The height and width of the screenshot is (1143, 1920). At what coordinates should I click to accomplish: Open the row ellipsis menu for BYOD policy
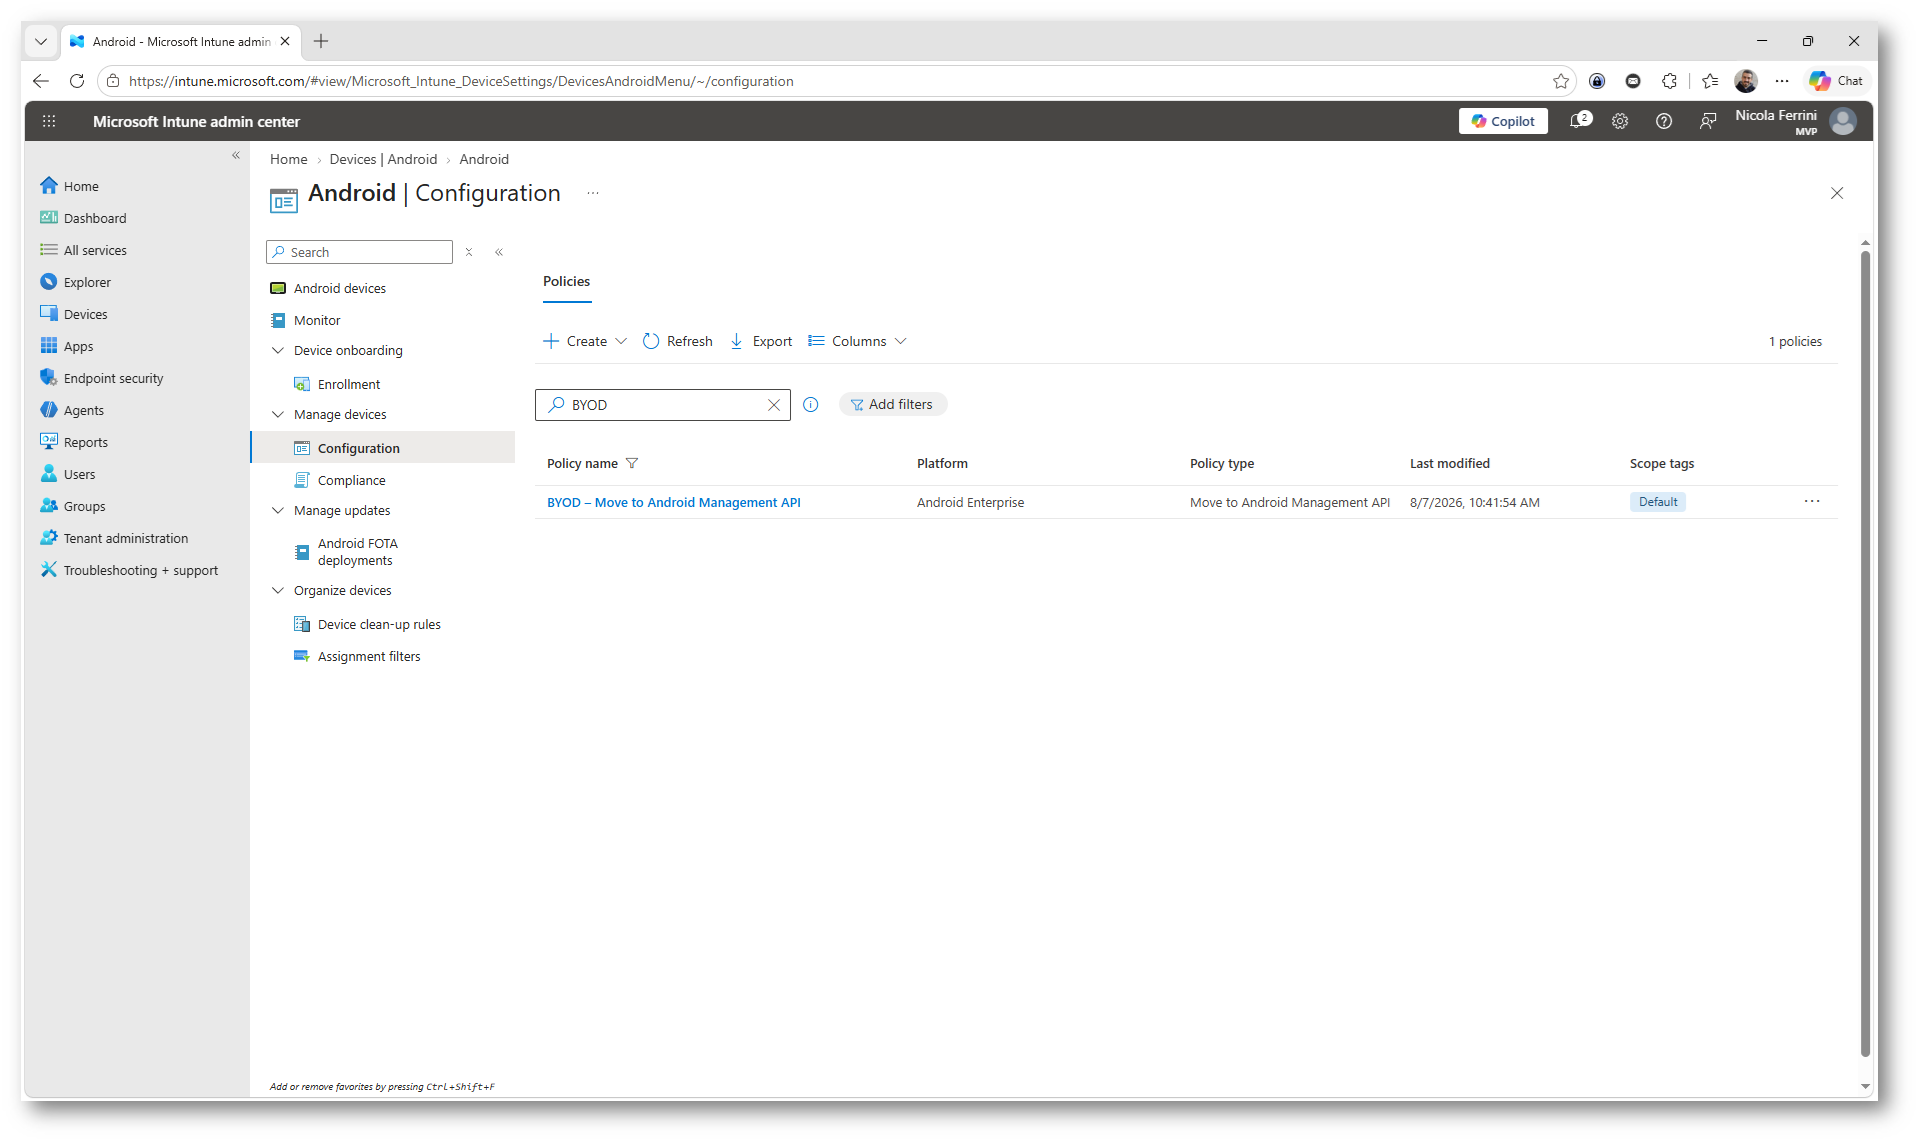(1812, 502)
